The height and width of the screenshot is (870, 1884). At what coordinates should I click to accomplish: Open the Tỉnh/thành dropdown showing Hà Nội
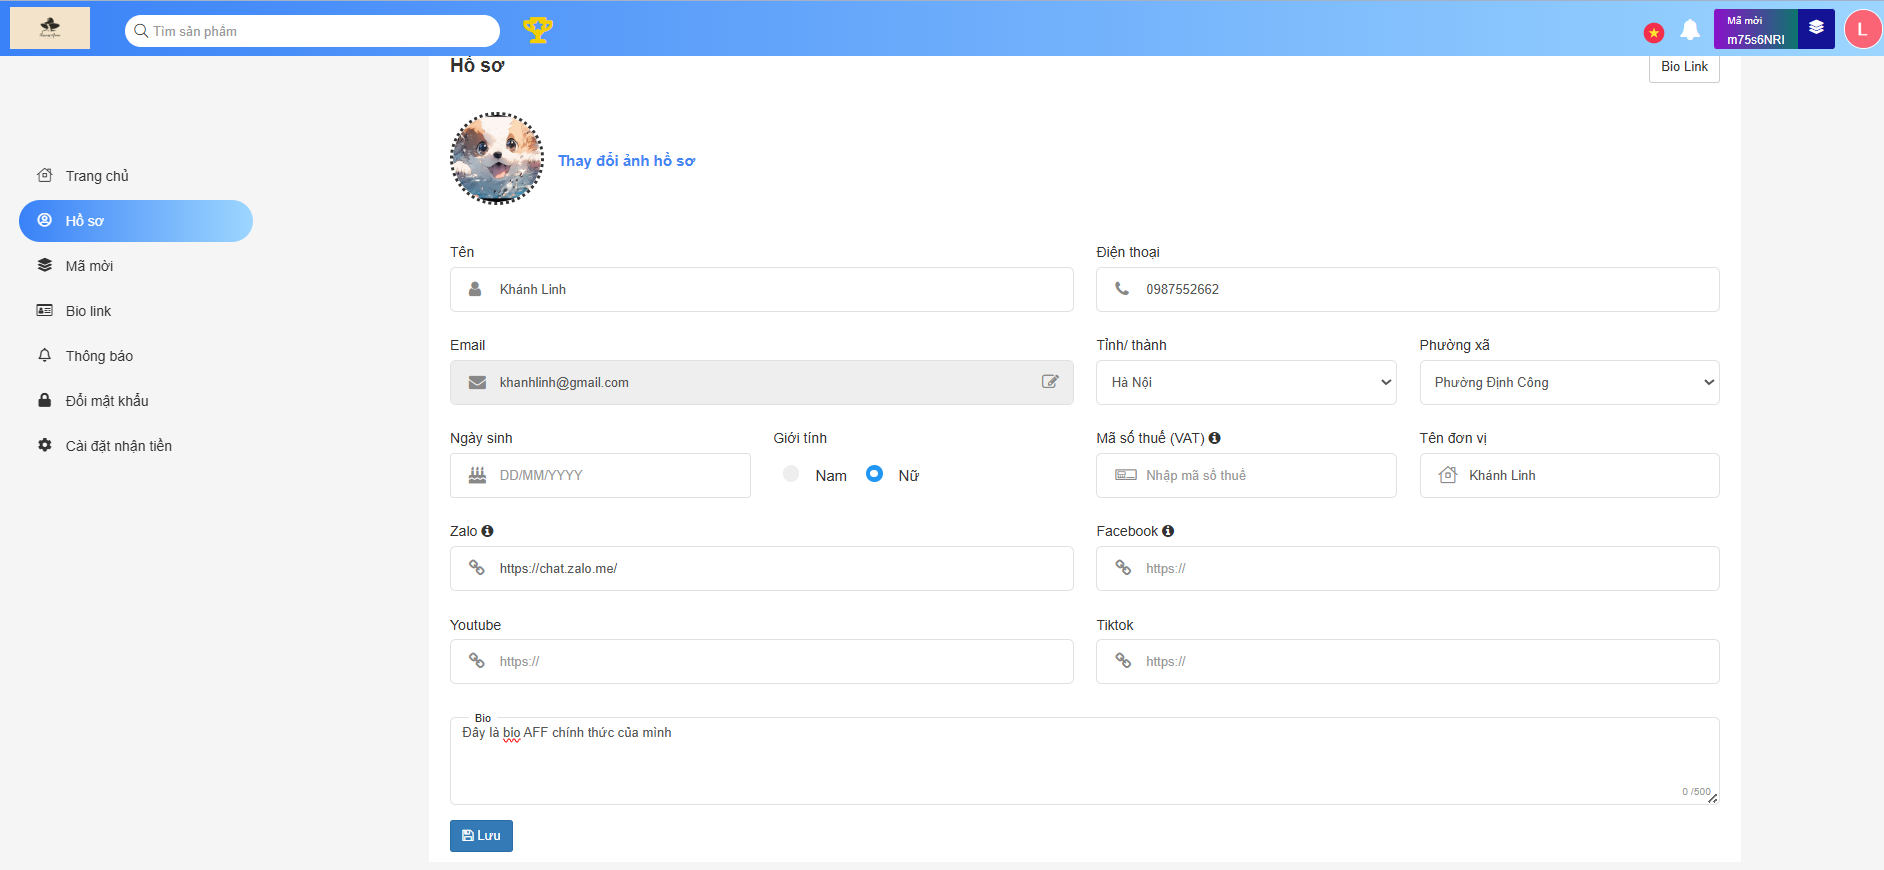pyautogui.click(x=1246, y=382)
